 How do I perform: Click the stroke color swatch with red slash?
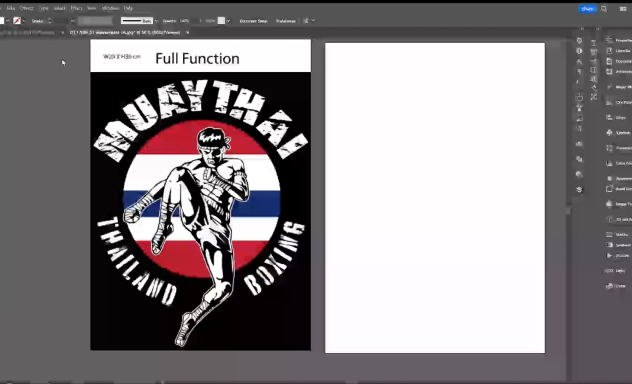click(17, 21)
